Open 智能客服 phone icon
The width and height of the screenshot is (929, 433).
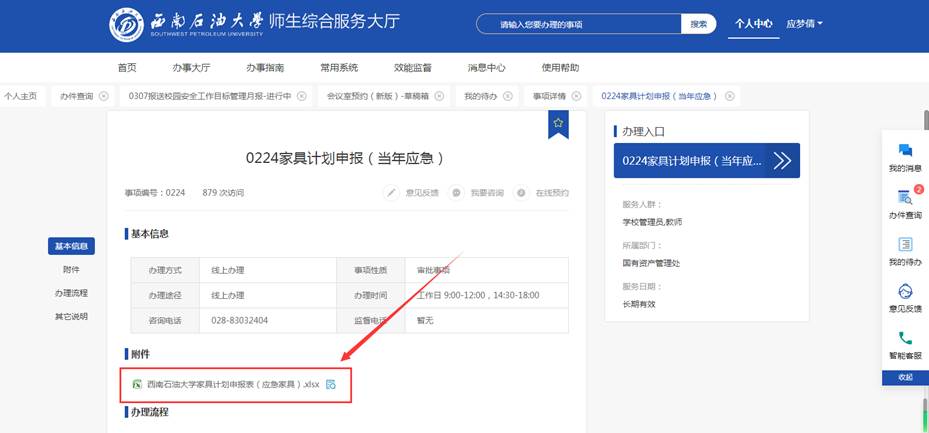[x=905, y=338]
